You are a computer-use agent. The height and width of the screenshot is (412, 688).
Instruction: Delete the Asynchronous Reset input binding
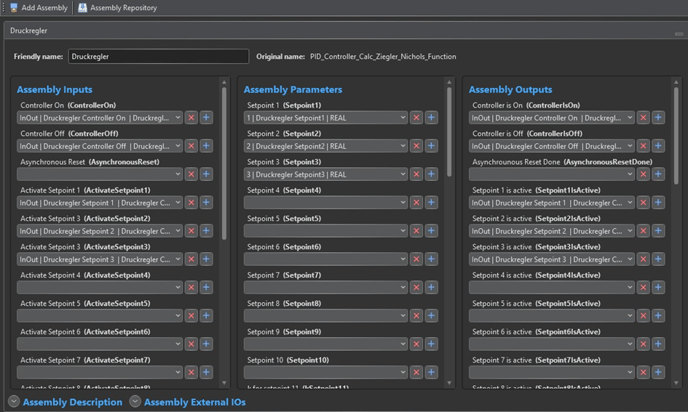191,174
